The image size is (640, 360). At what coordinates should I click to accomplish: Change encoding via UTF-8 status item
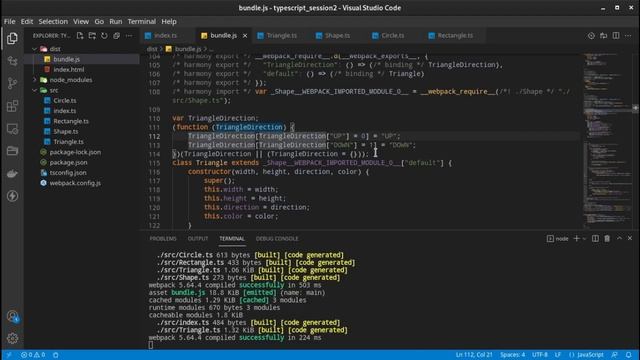point(540,355)
